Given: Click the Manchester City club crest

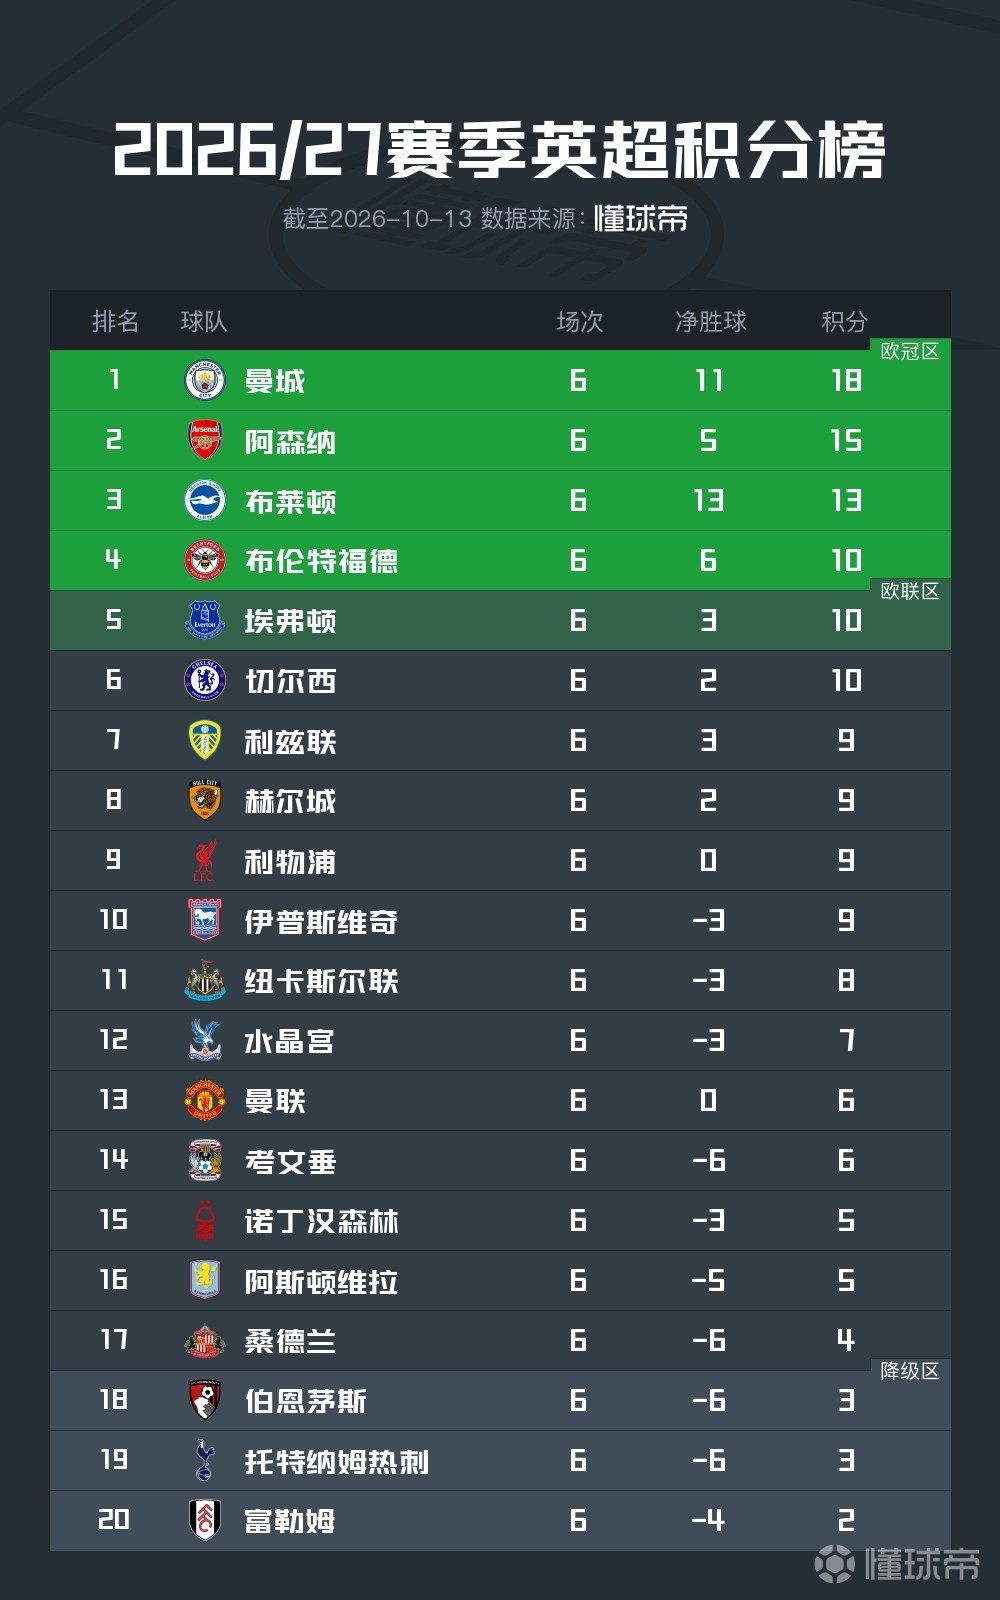Looking at the screenshot, I should [205, 381].
